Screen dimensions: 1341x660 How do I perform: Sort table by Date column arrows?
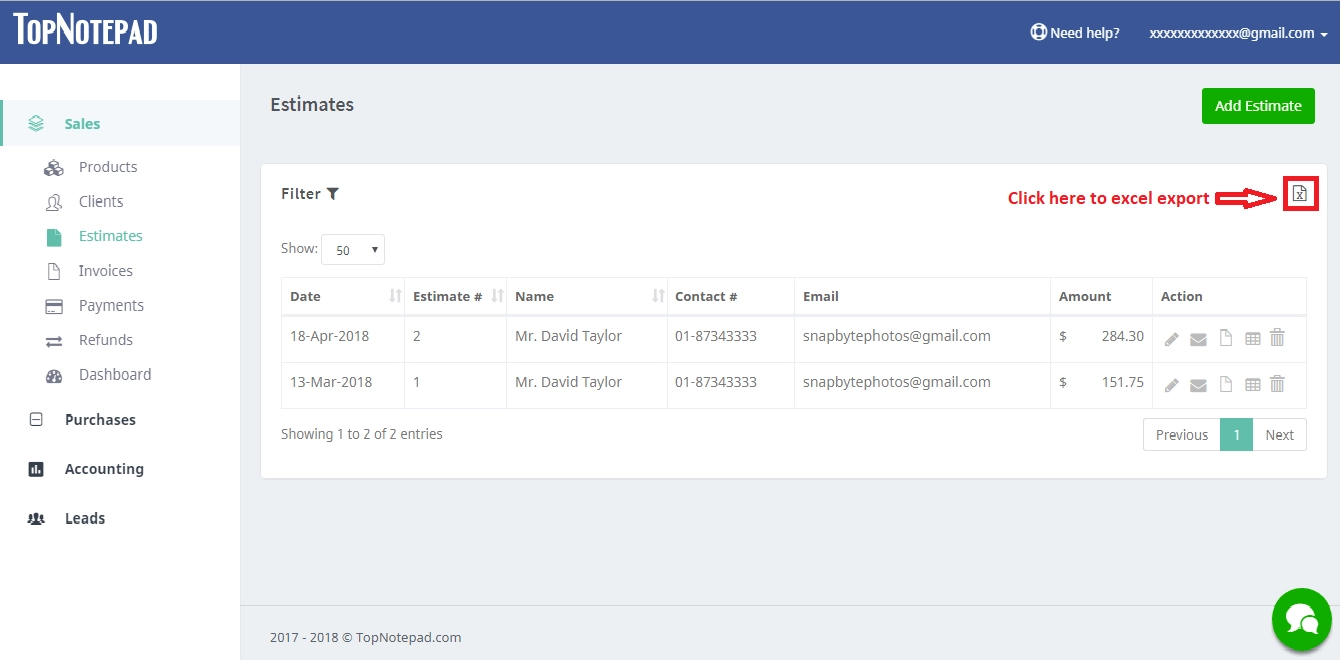[x=395, y=296]
